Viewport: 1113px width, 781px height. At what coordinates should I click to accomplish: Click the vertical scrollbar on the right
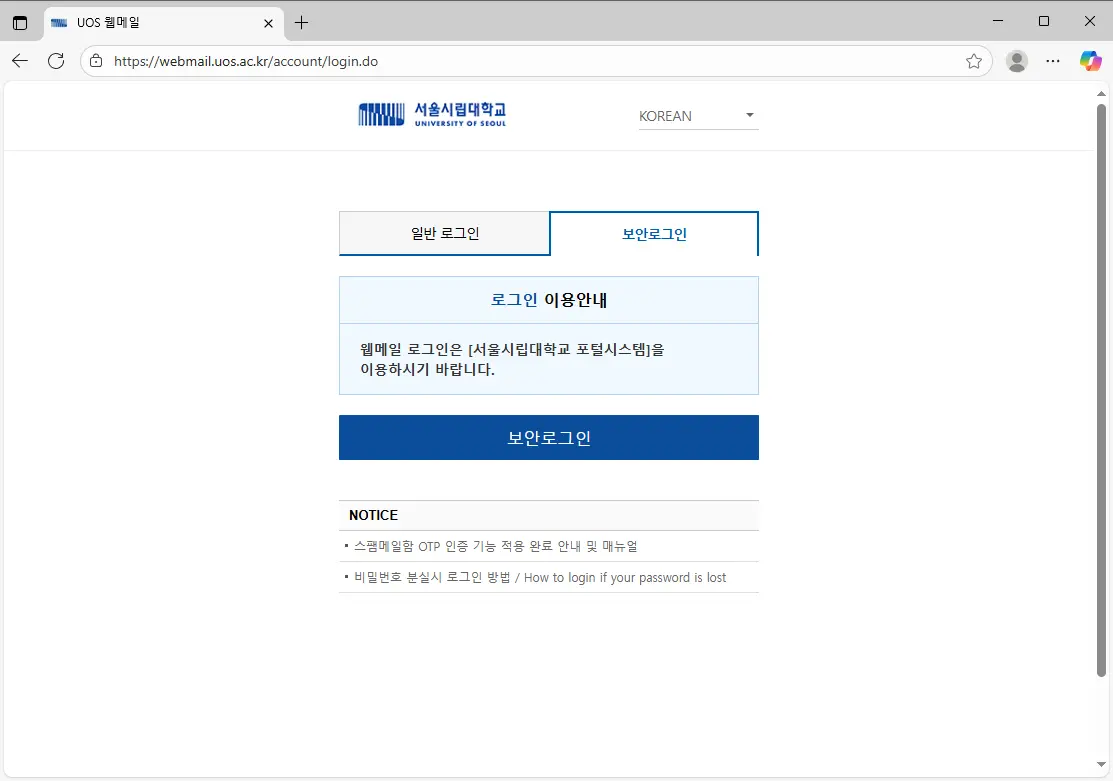pyautogui.click(x=1103, y=400)
